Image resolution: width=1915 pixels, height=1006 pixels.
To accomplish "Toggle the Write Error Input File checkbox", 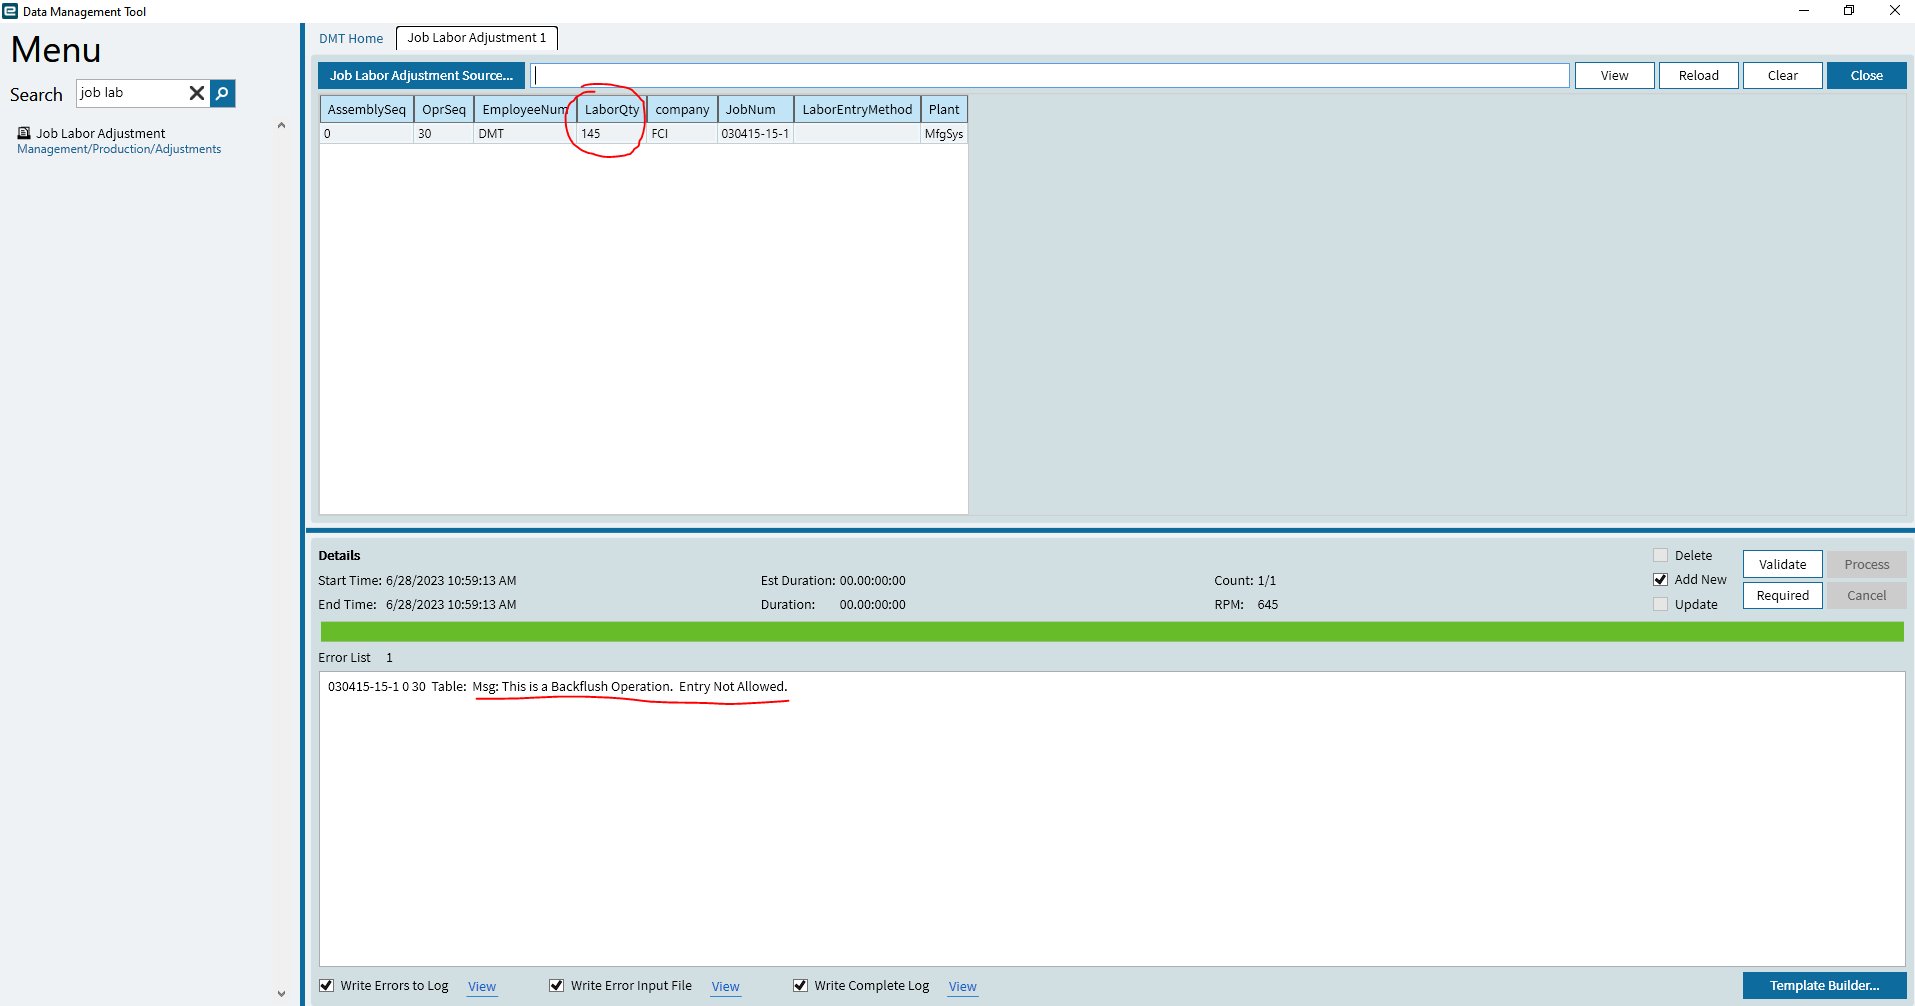I will [x=556, y=985].
